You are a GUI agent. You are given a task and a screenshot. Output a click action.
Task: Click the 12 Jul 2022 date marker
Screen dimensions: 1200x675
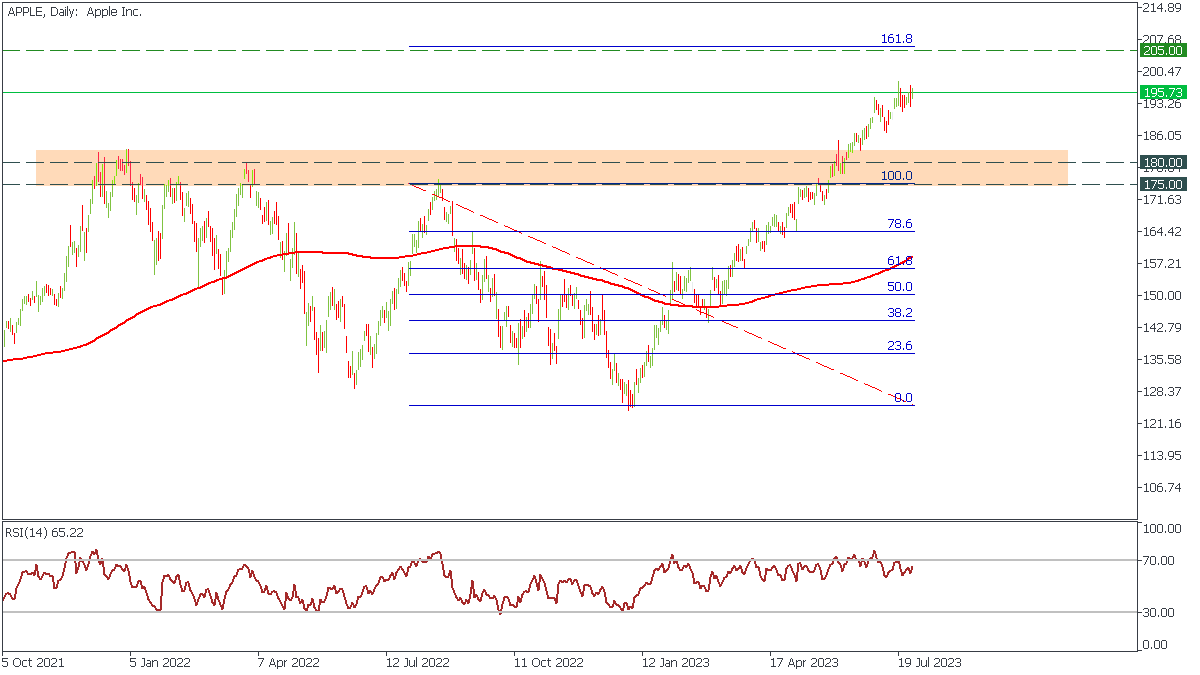[x=418, y=662]
